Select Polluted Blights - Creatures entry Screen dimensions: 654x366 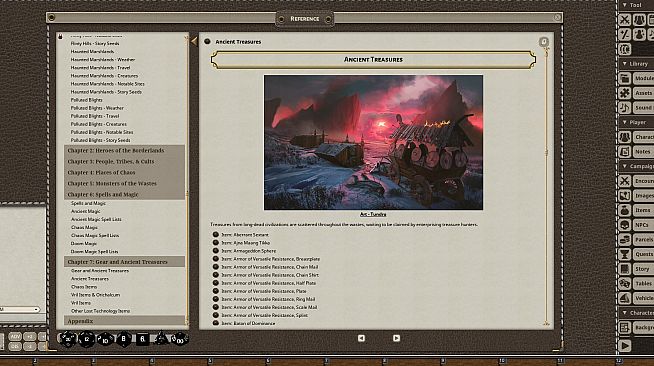pyautogui.click(x=98, y=124)
